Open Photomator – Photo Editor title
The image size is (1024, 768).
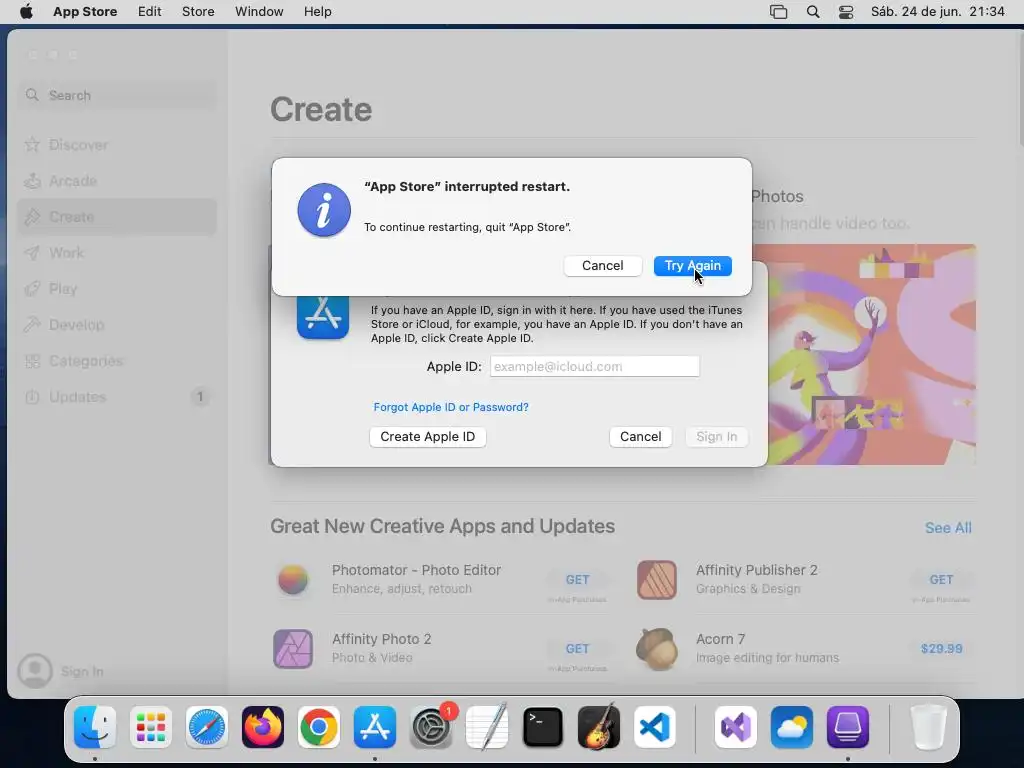416,570
